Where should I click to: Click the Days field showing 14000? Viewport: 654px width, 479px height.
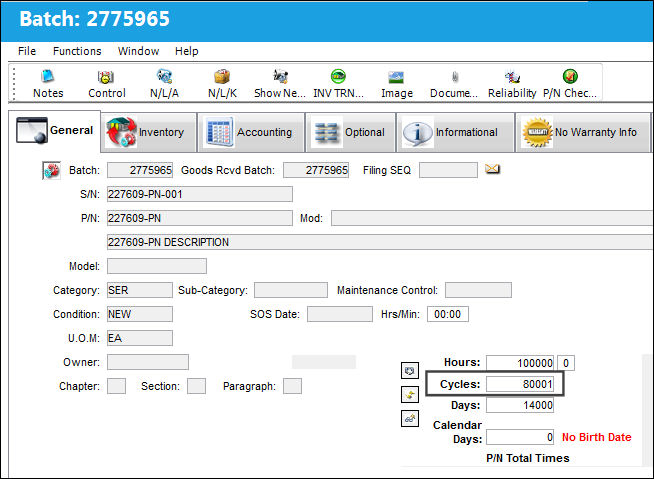[x=520, y=405]
